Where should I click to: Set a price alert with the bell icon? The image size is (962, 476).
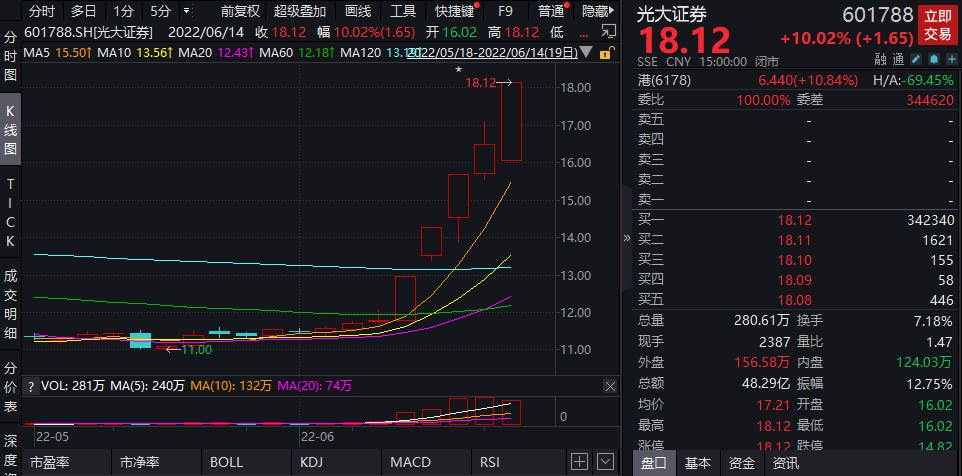click(934, 60)
